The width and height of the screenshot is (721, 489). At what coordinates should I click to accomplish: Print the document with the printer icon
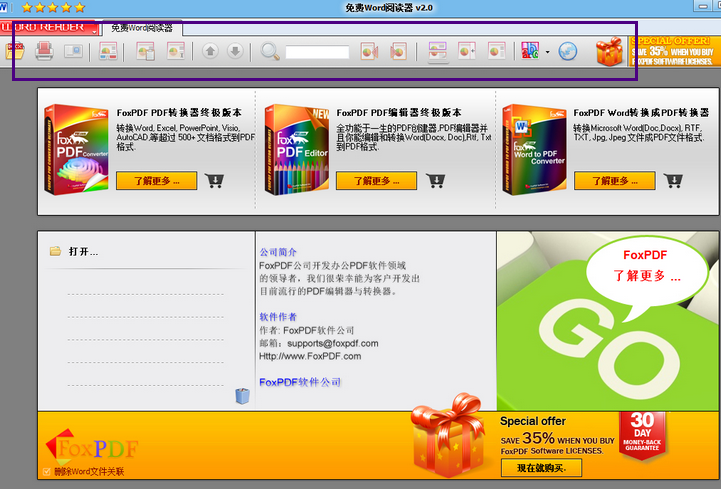44,51
